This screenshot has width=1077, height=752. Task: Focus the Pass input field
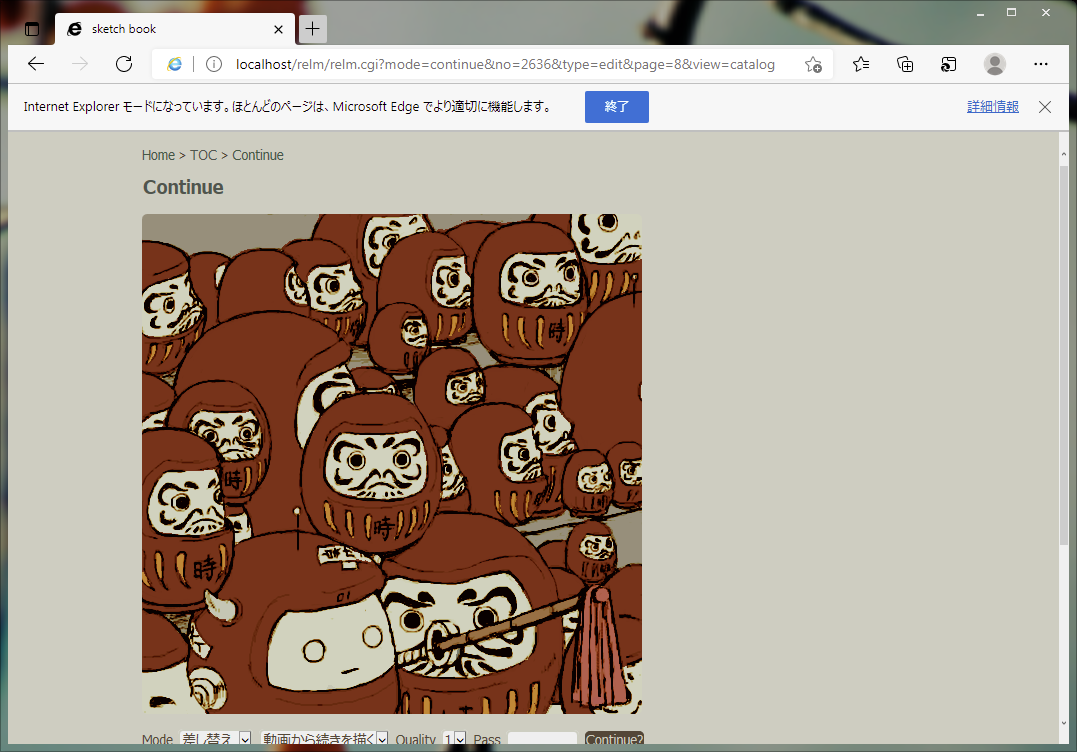coord(542,738)
